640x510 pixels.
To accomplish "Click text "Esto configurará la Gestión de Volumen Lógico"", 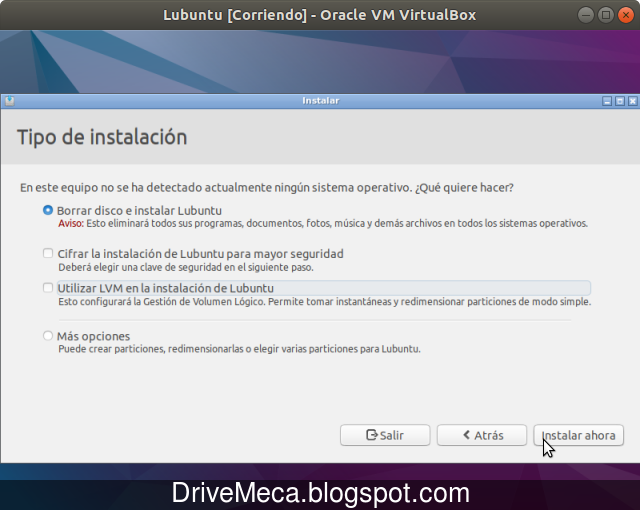I will coord(162,302).
